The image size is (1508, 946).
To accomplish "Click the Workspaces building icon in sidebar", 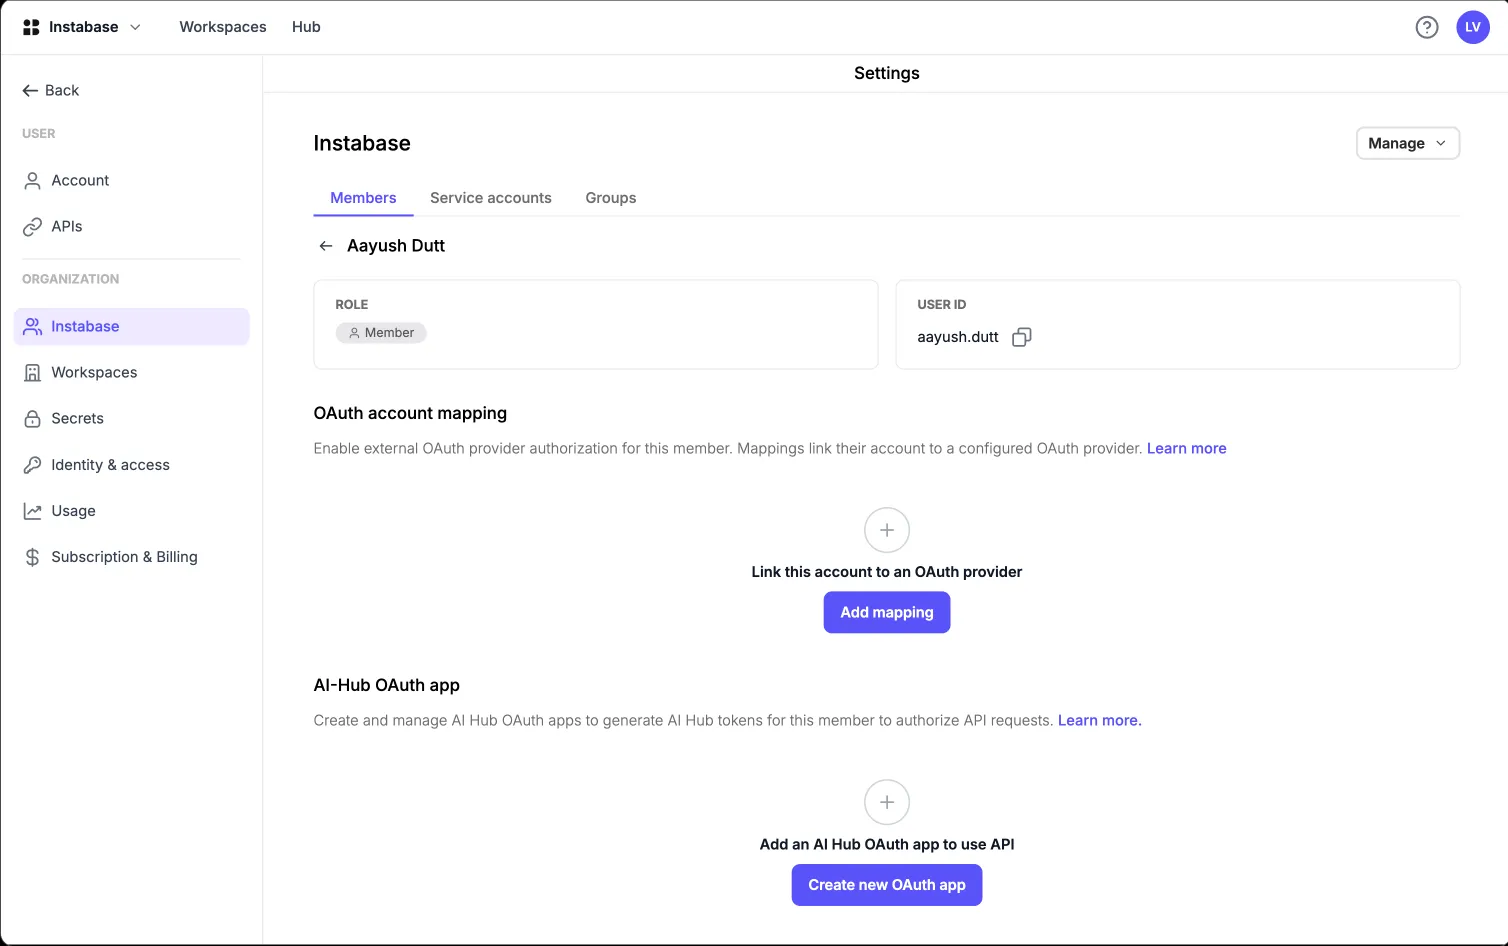I will click(x=33, y=373).
